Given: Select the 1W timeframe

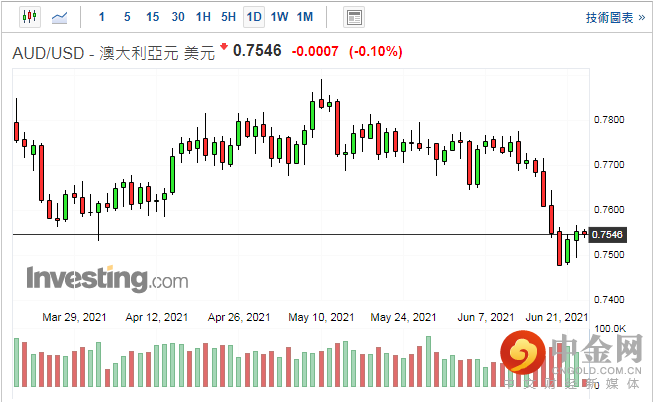Looking at the screenshot, I should pyautogui.click(x=279, y=17).
